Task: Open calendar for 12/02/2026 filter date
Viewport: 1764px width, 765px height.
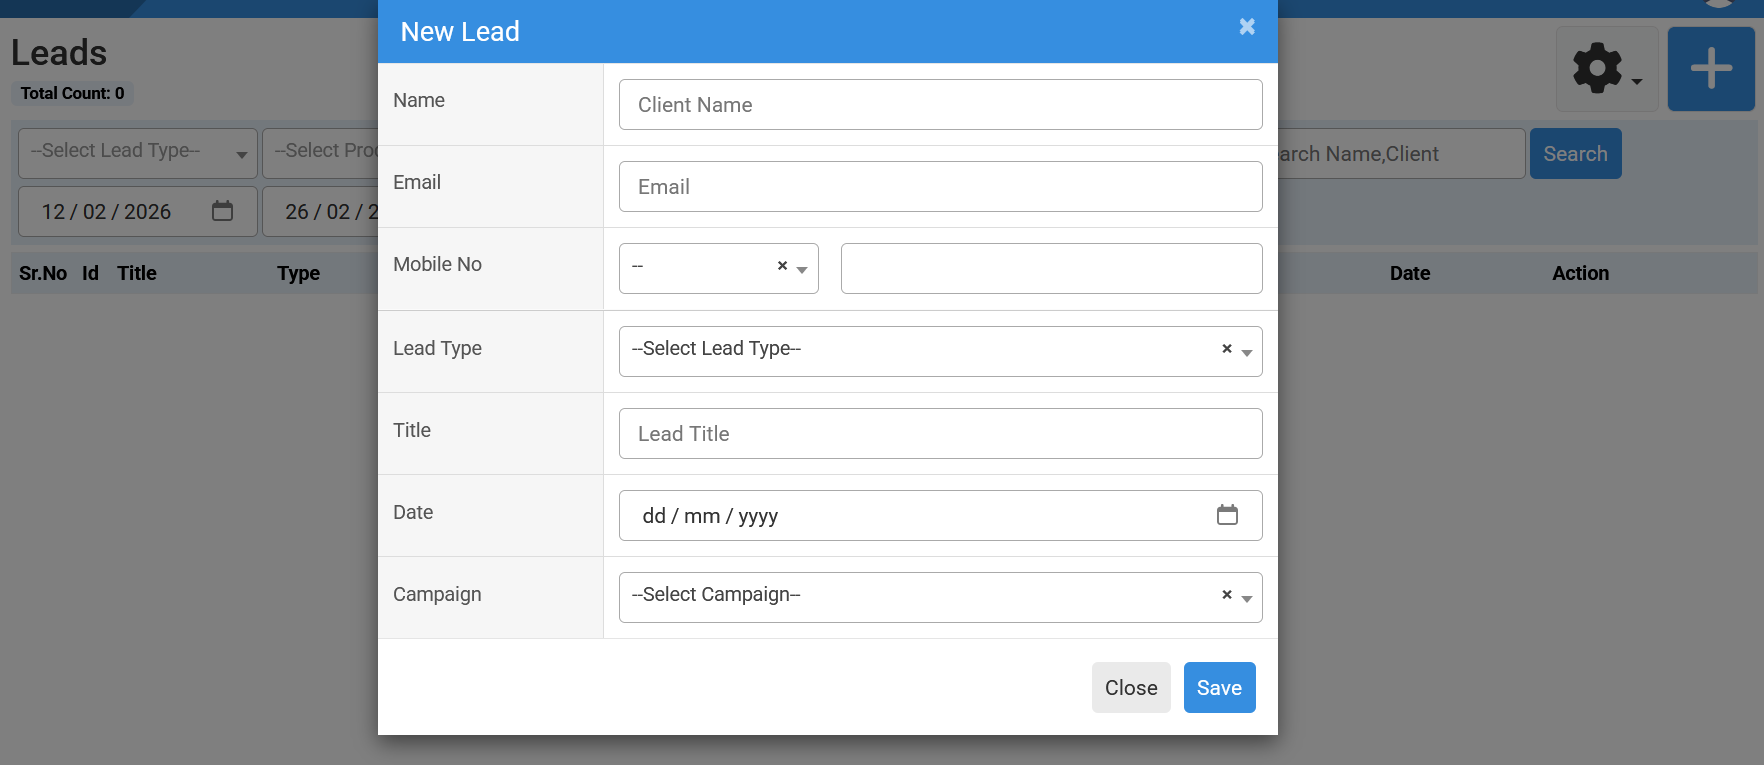Action: click(x=222, y=211)
